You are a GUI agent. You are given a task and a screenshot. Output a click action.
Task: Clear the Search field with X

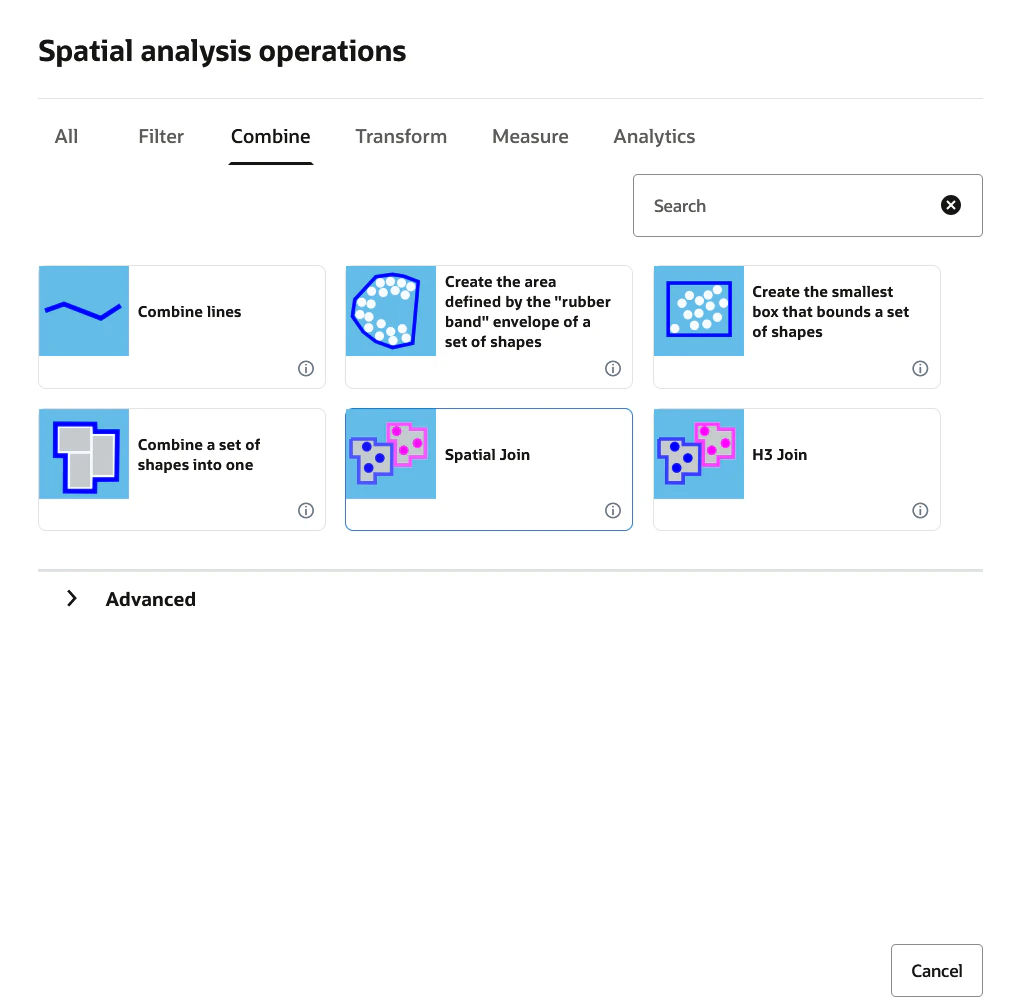tap(951, 206)
